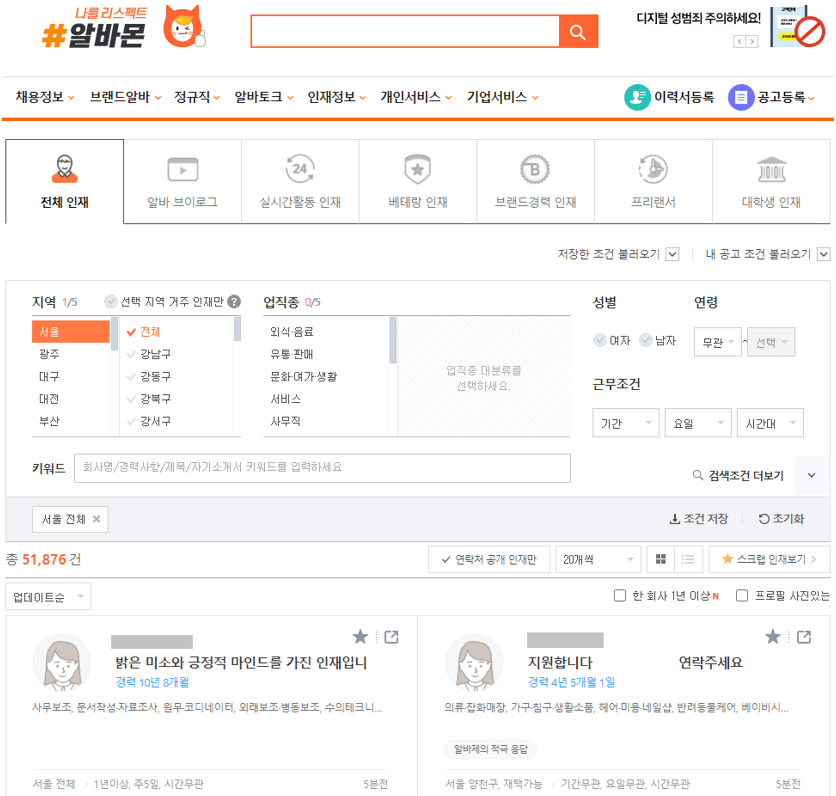Expand 내 공고 조건 불러오기 dropdown
Image resolution: width=836 pixels, height=796 pixels.
click(824, 254)
